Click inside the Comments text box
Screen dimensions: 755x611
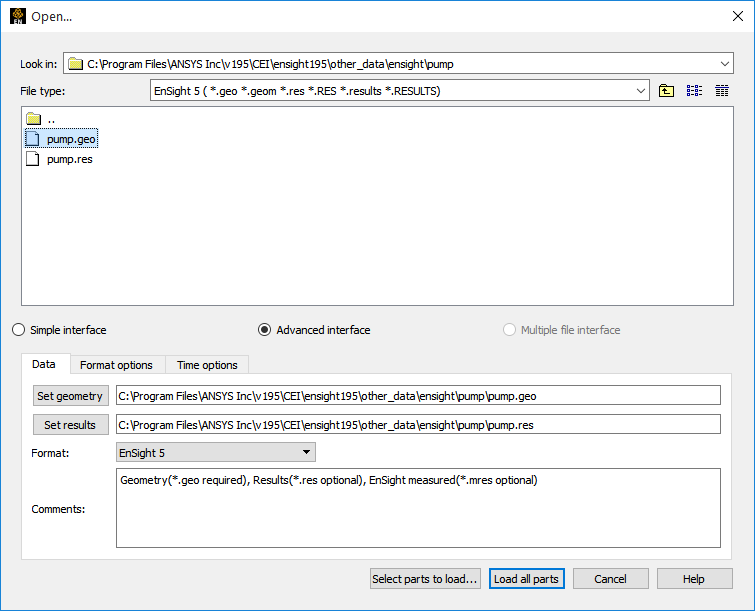coord(418,508)
